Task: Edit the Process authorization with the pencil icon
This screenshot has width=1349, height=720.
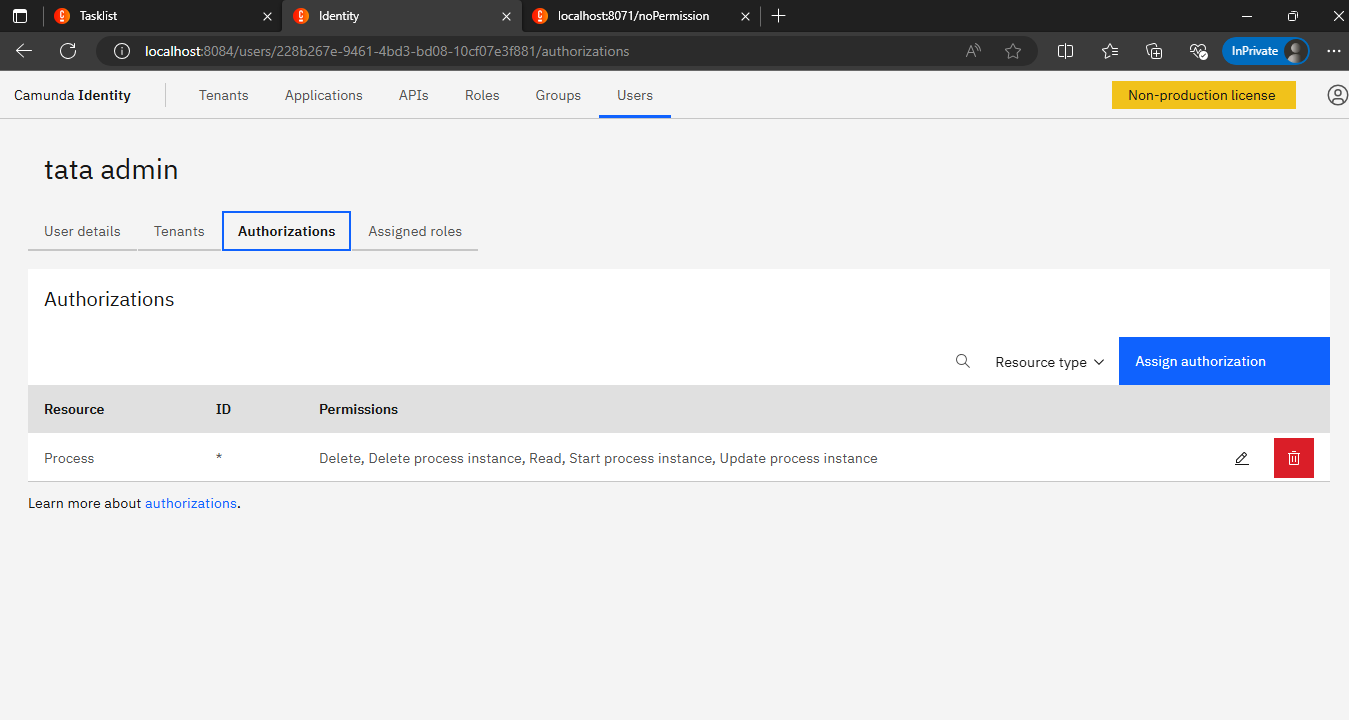Action: point(1241,457)
